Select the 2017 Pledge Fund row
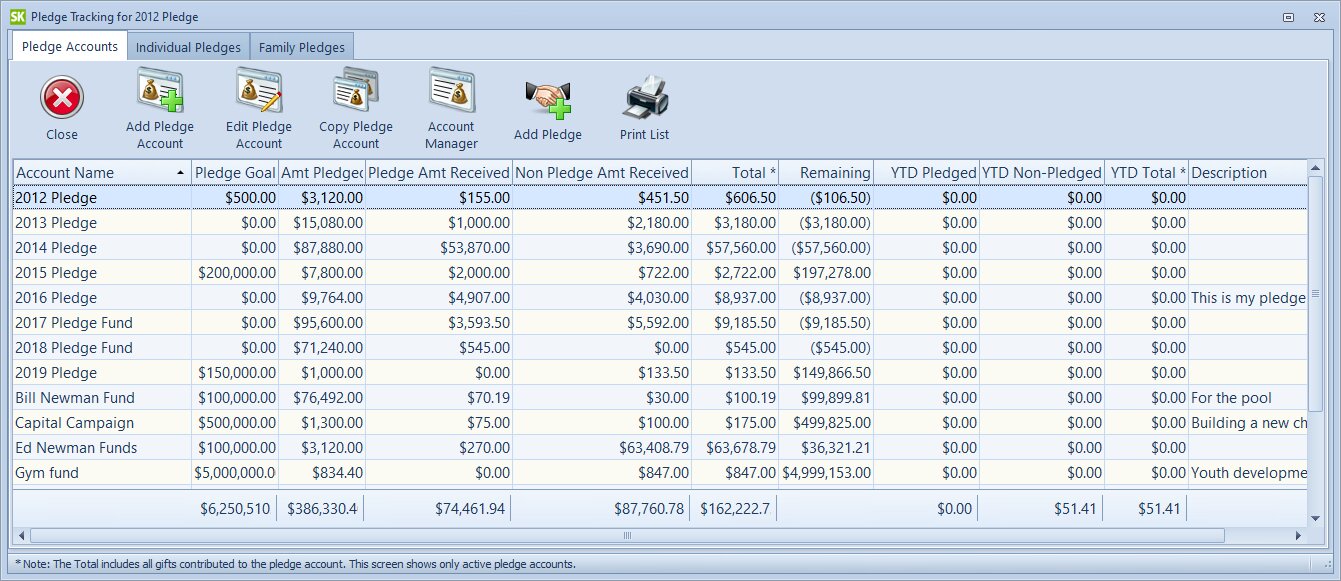This screenshot has width=1341, height=581. [660, 323]
